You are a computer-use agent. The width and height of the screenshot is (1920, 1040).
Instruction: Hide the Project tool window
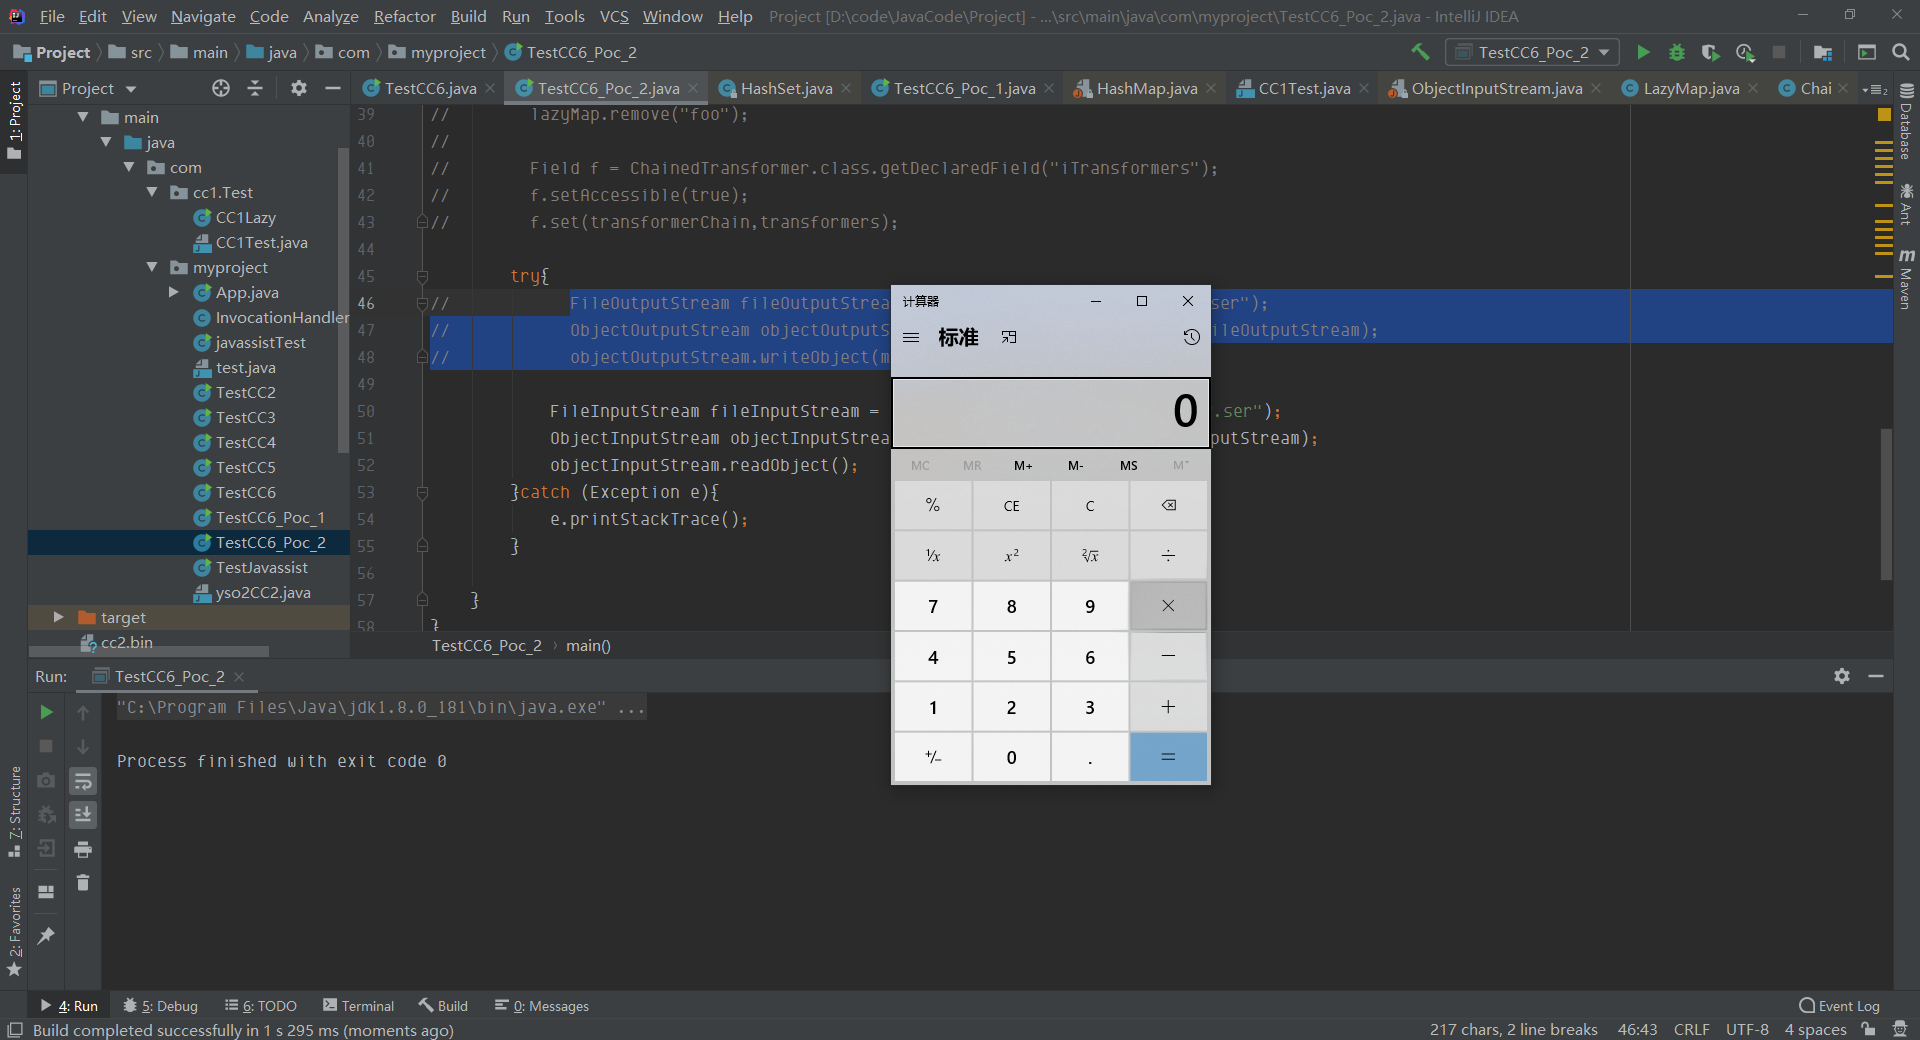click(332, 88)
